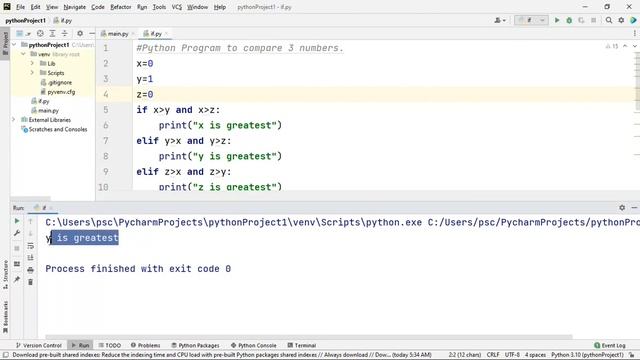This screenshot has width=640, height=360.
Task: Open Search Everywhere magnifier icon
Action: click(609, 20)
